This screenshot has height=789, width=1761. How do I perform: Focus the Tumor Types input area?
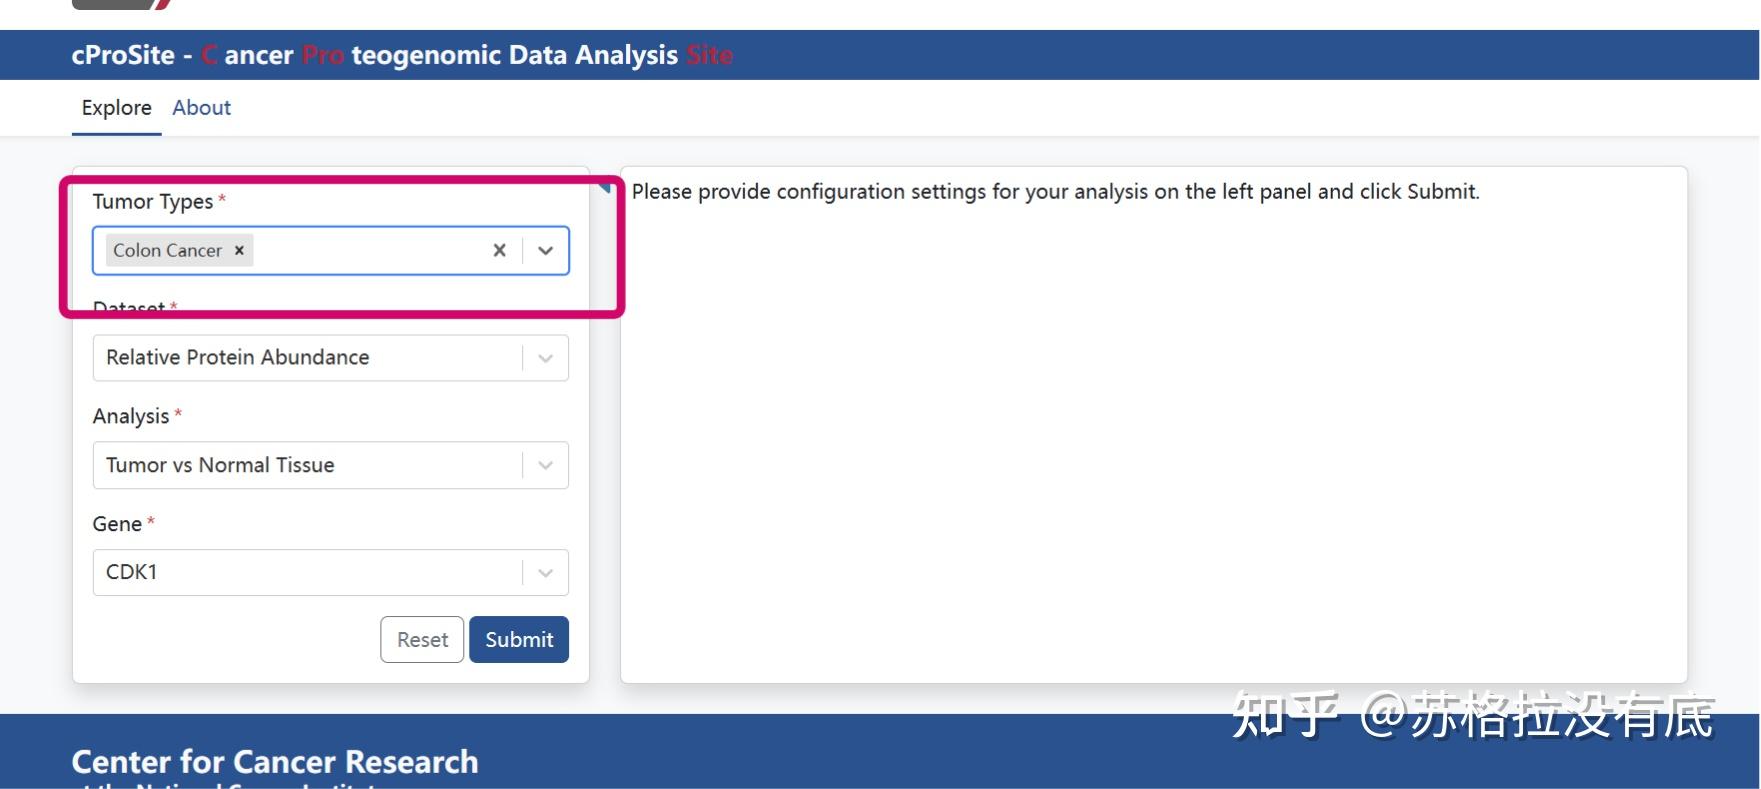[370, 250]
